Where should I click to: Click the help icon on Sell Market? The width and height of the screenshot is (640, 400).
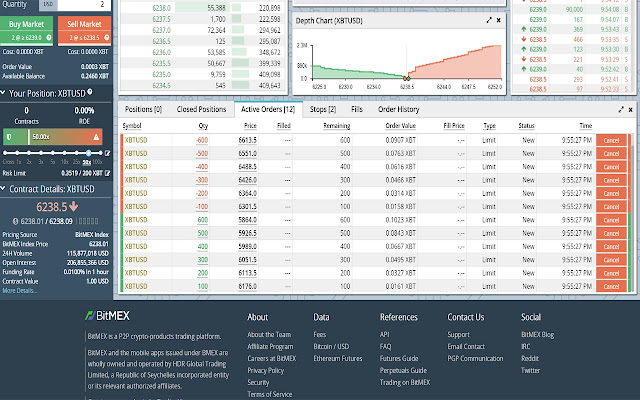click(107, 38)
